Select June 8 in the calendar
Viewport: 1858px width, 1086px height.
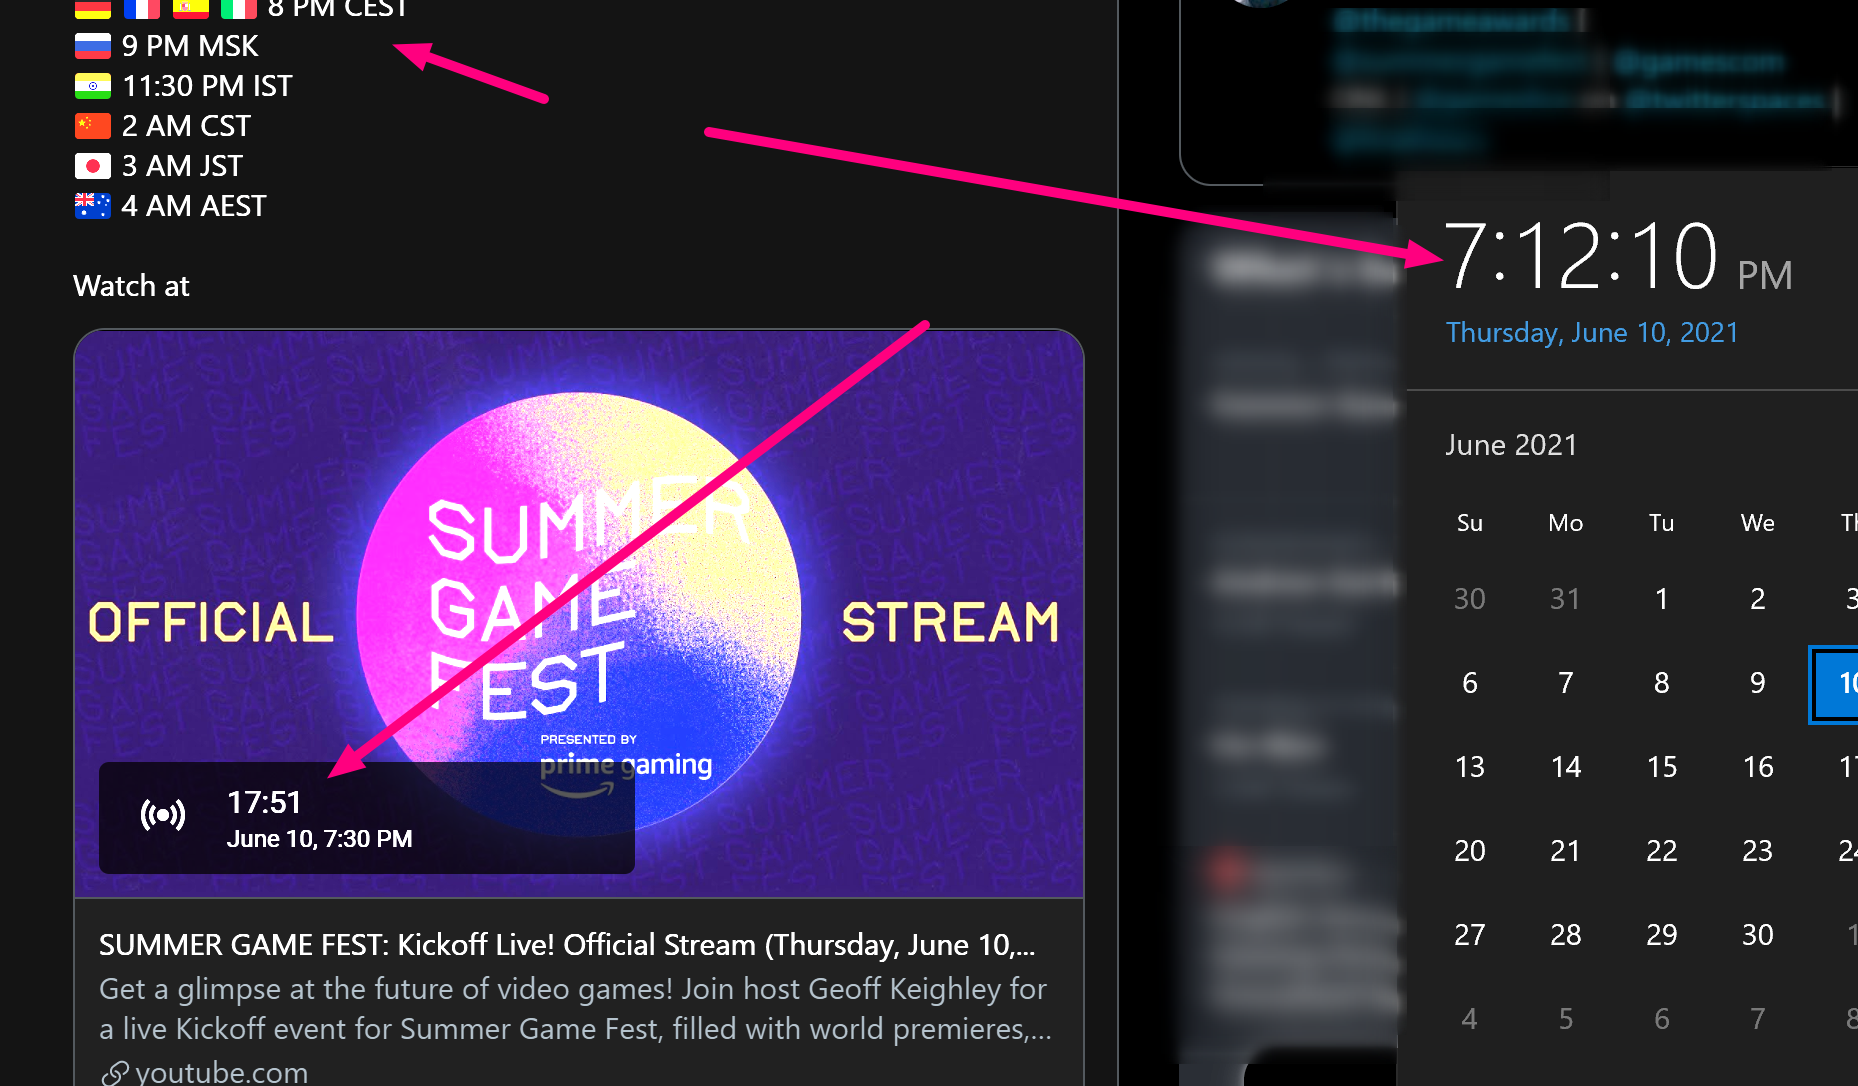pos(1662,683)
